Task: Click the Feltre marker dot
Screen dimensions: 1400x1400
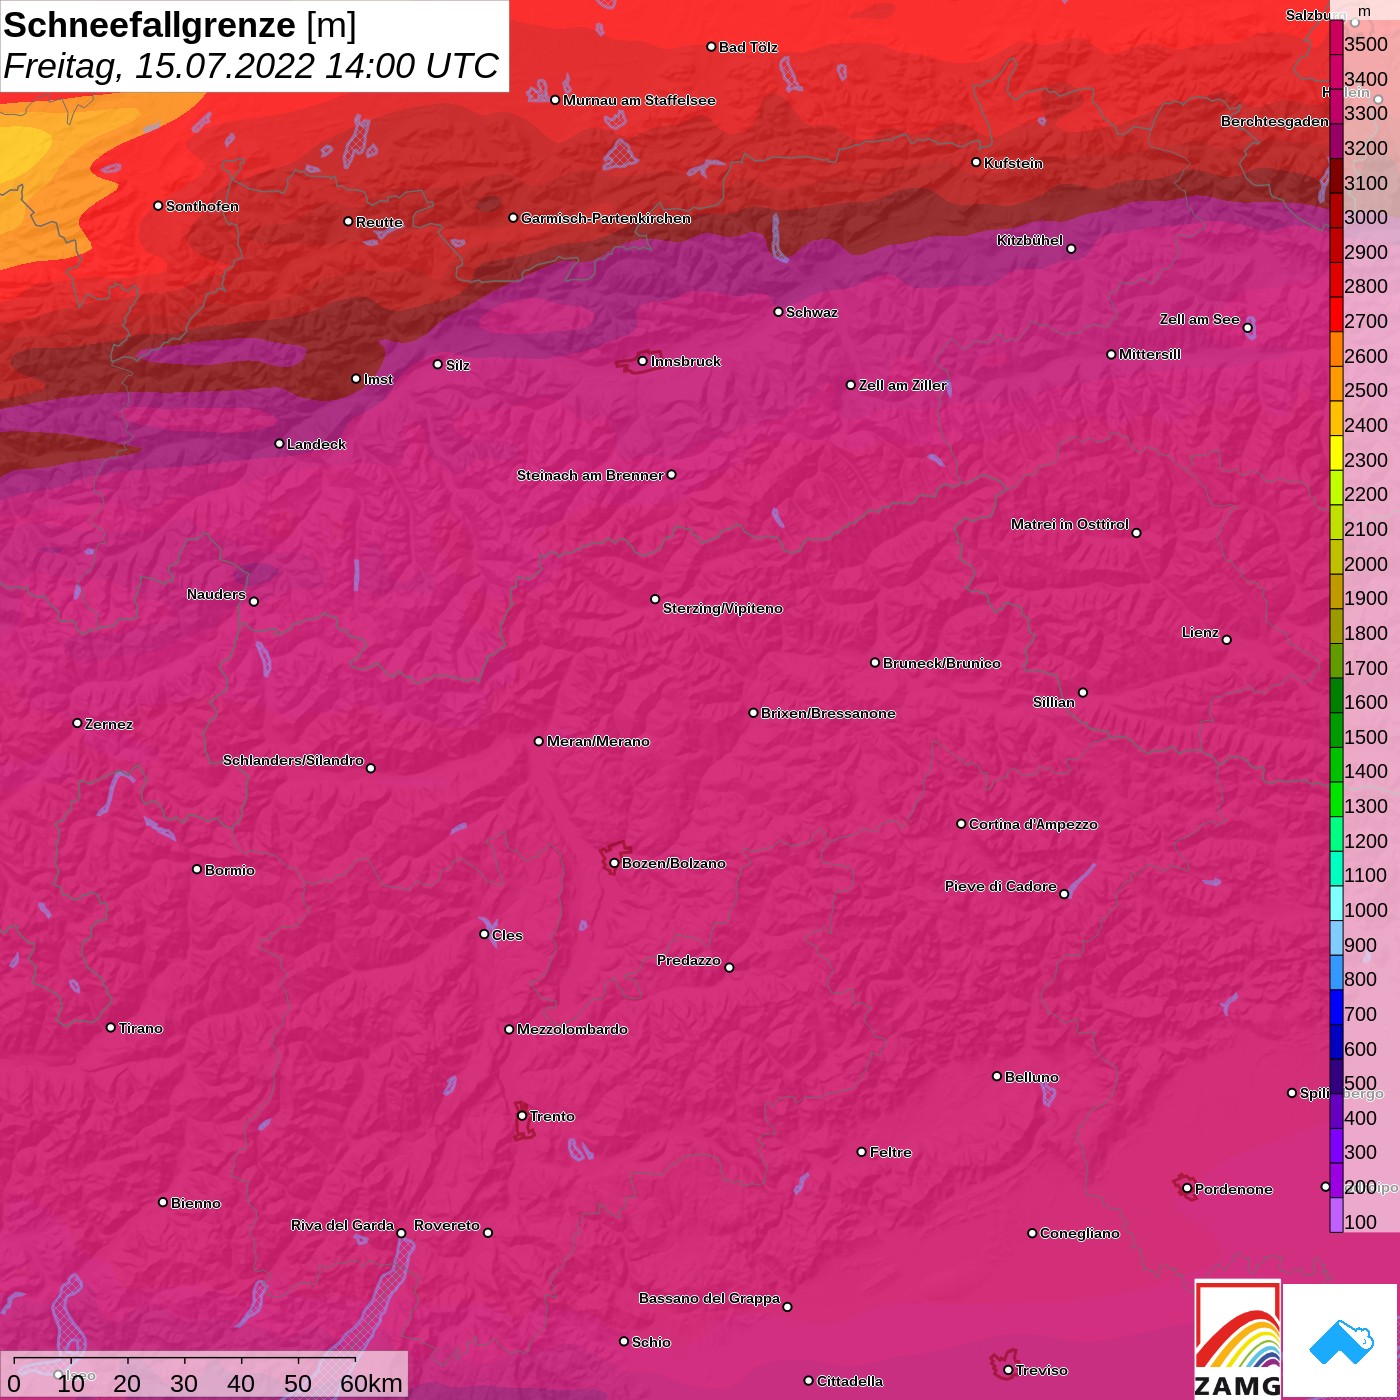Action: click(x=862, y=1152)
